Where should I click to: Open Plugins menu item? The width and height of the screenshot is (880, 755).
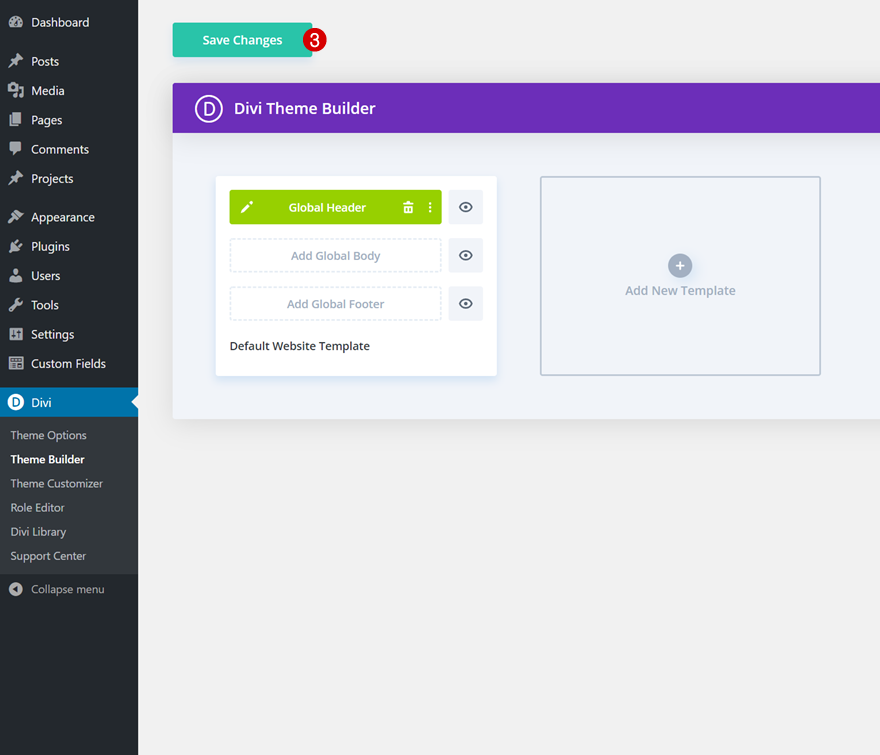pyautogui.click(x=51, y=246)
